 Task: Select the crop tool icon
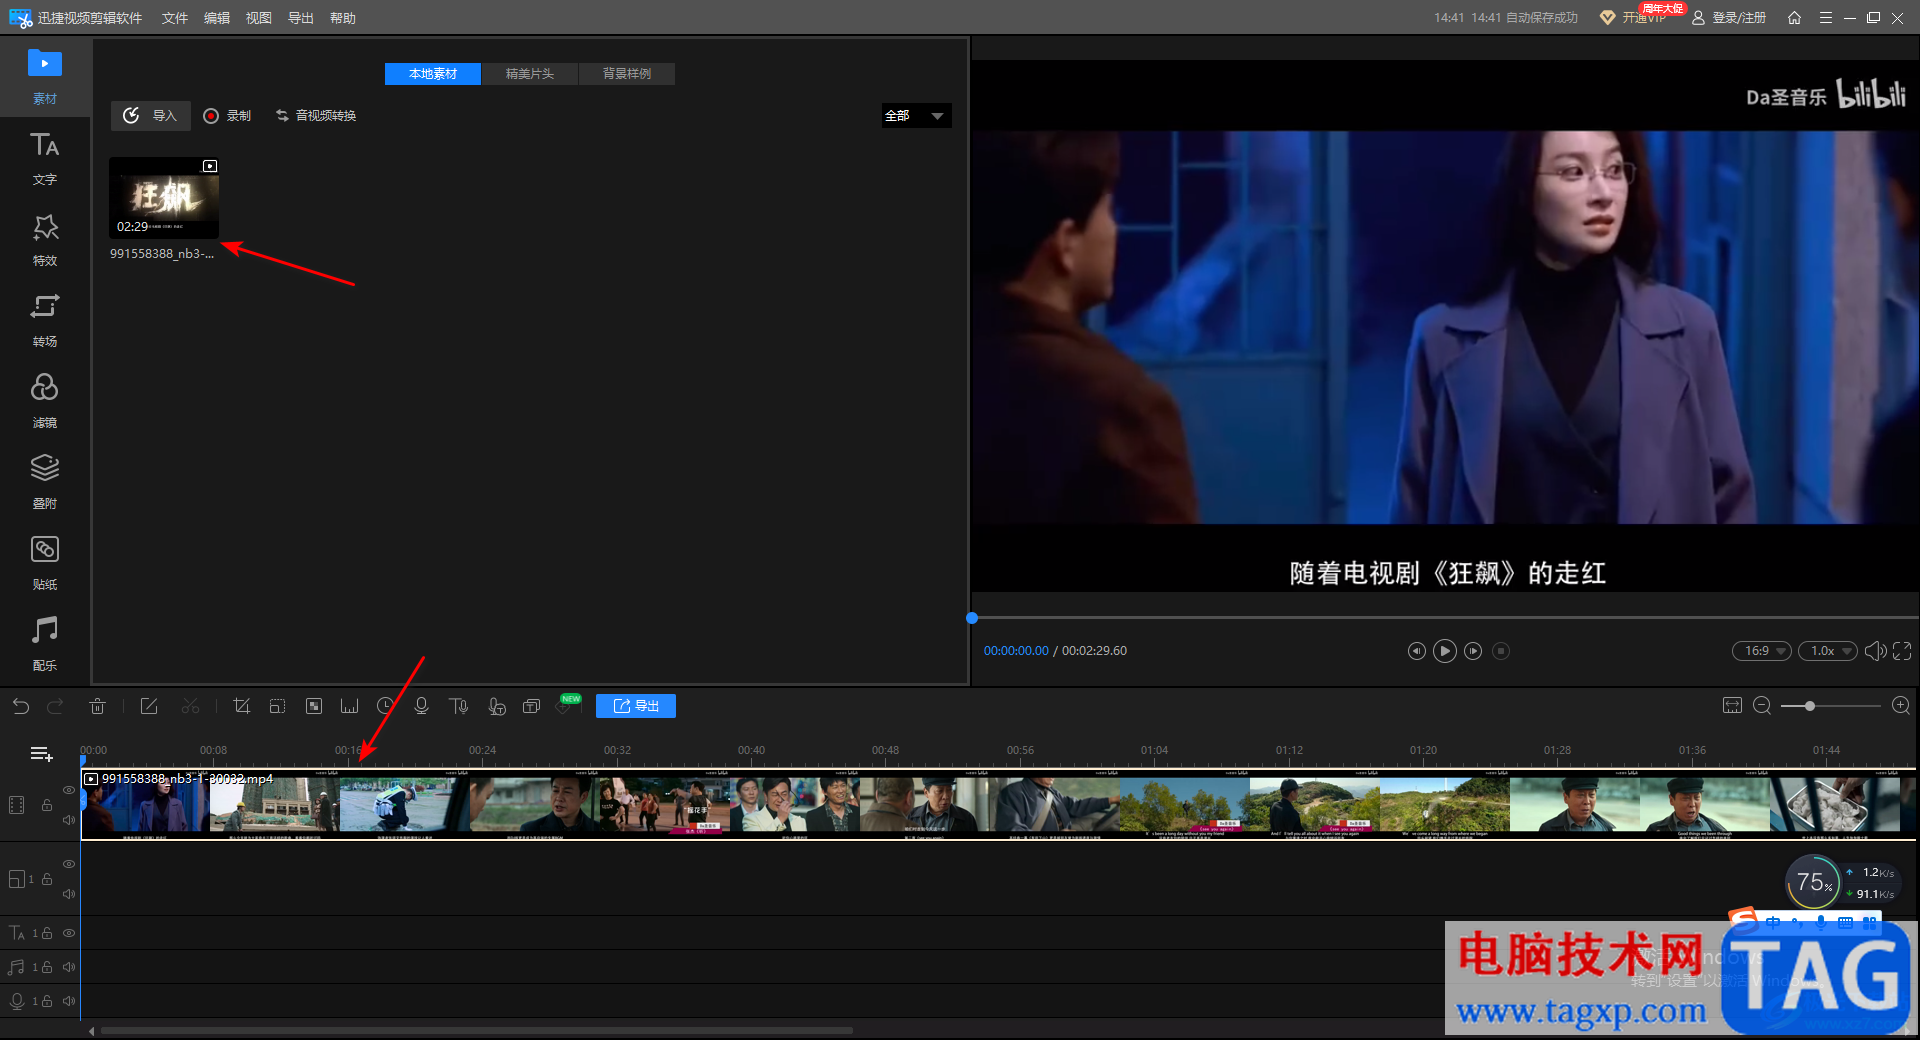pos(241,706)
